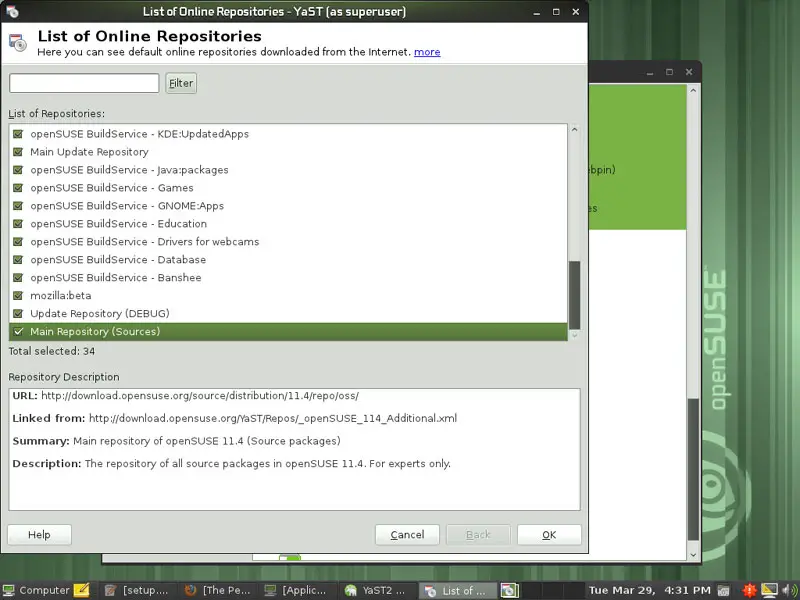Click the repository list scroll-down arrow

[x=574, y=335]
